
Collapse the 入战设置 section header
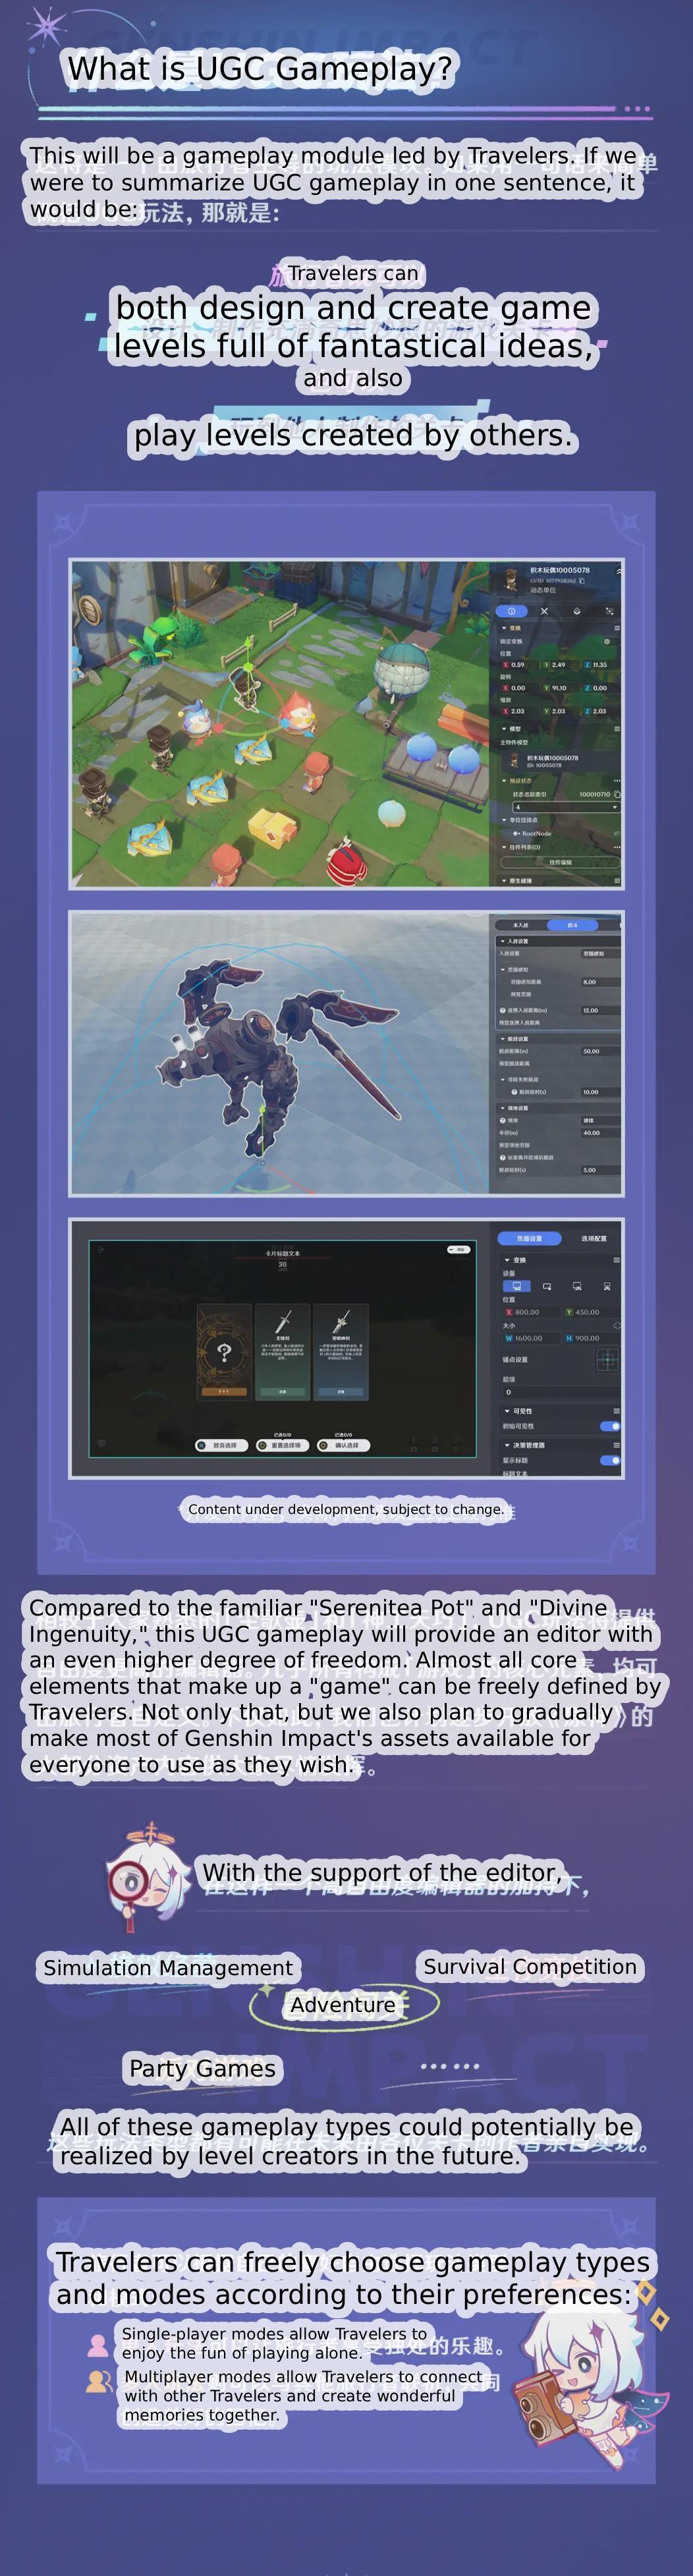503,941
